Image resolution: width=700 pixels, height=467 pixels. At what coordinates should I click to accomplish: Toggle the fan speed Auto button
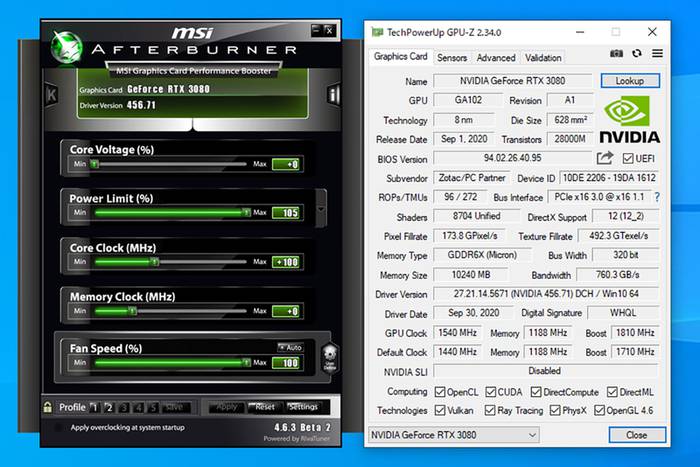click(x=290, y=347)
